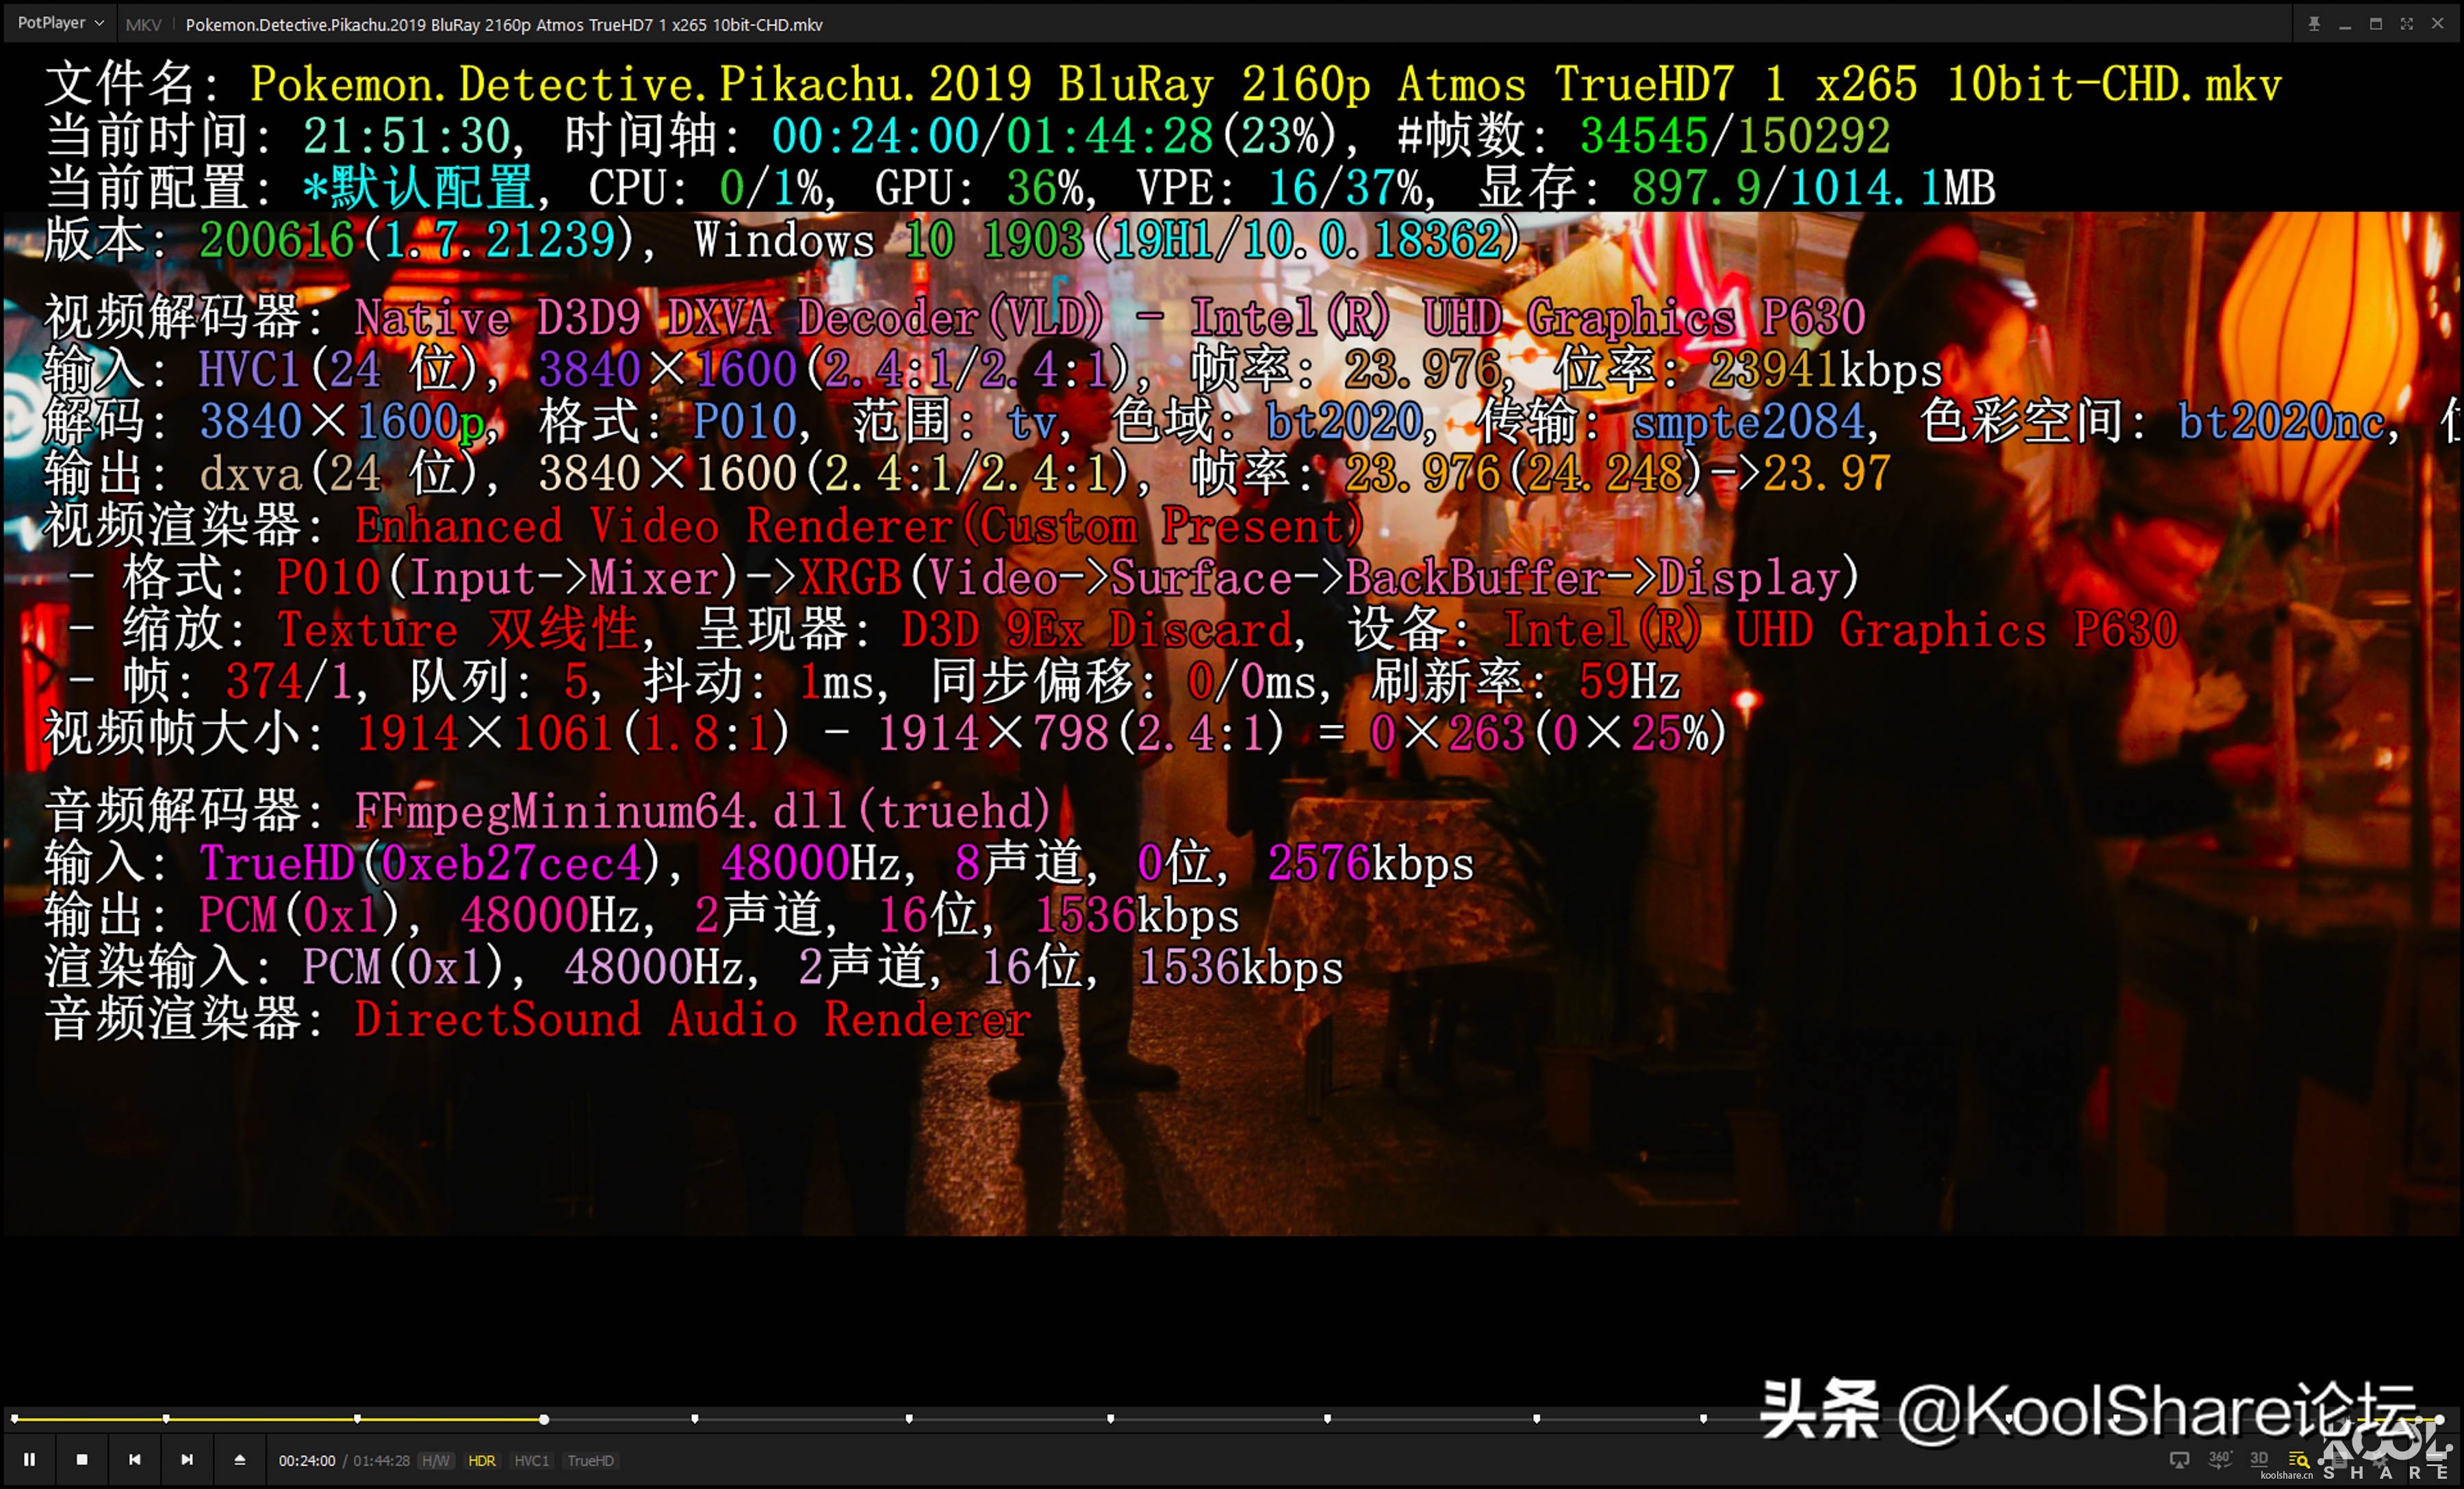This screenshot has width=2464, height=1489.
Task: Click the current time display 00:24:00
Action: pos(307,1460)
